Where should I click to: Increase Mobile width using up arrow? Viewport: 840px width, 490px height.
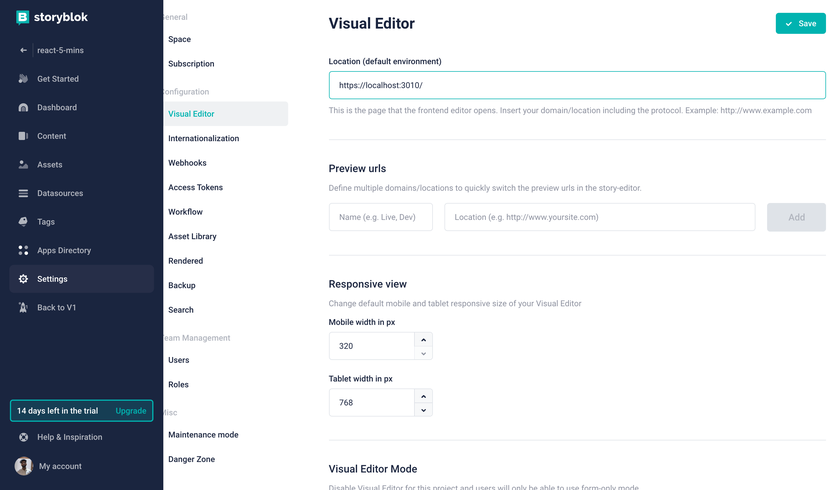(423, 340)
